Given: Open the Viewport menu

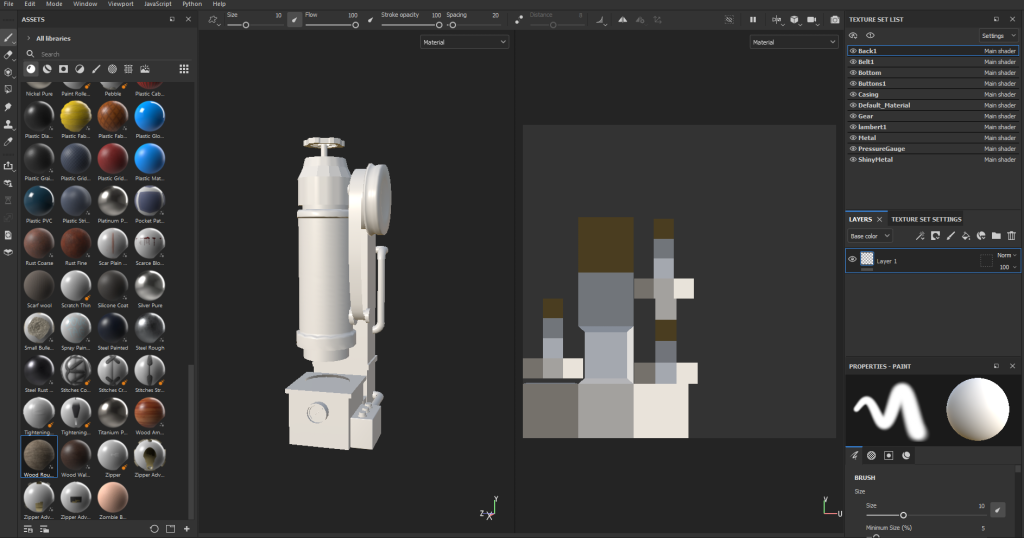Looking at the screenshot, I should pyautogui.click(x=119, y=4).
